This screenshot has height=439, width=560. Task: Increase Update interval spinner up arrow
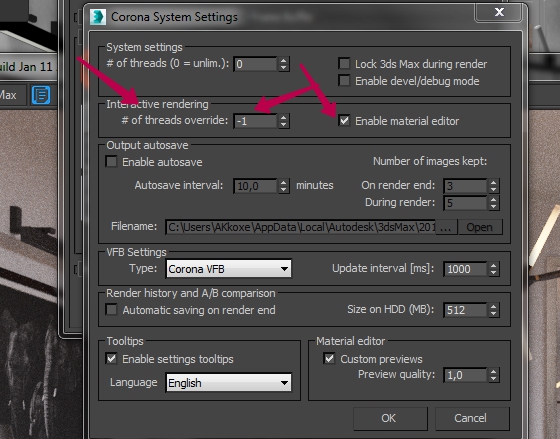point(494,265)
